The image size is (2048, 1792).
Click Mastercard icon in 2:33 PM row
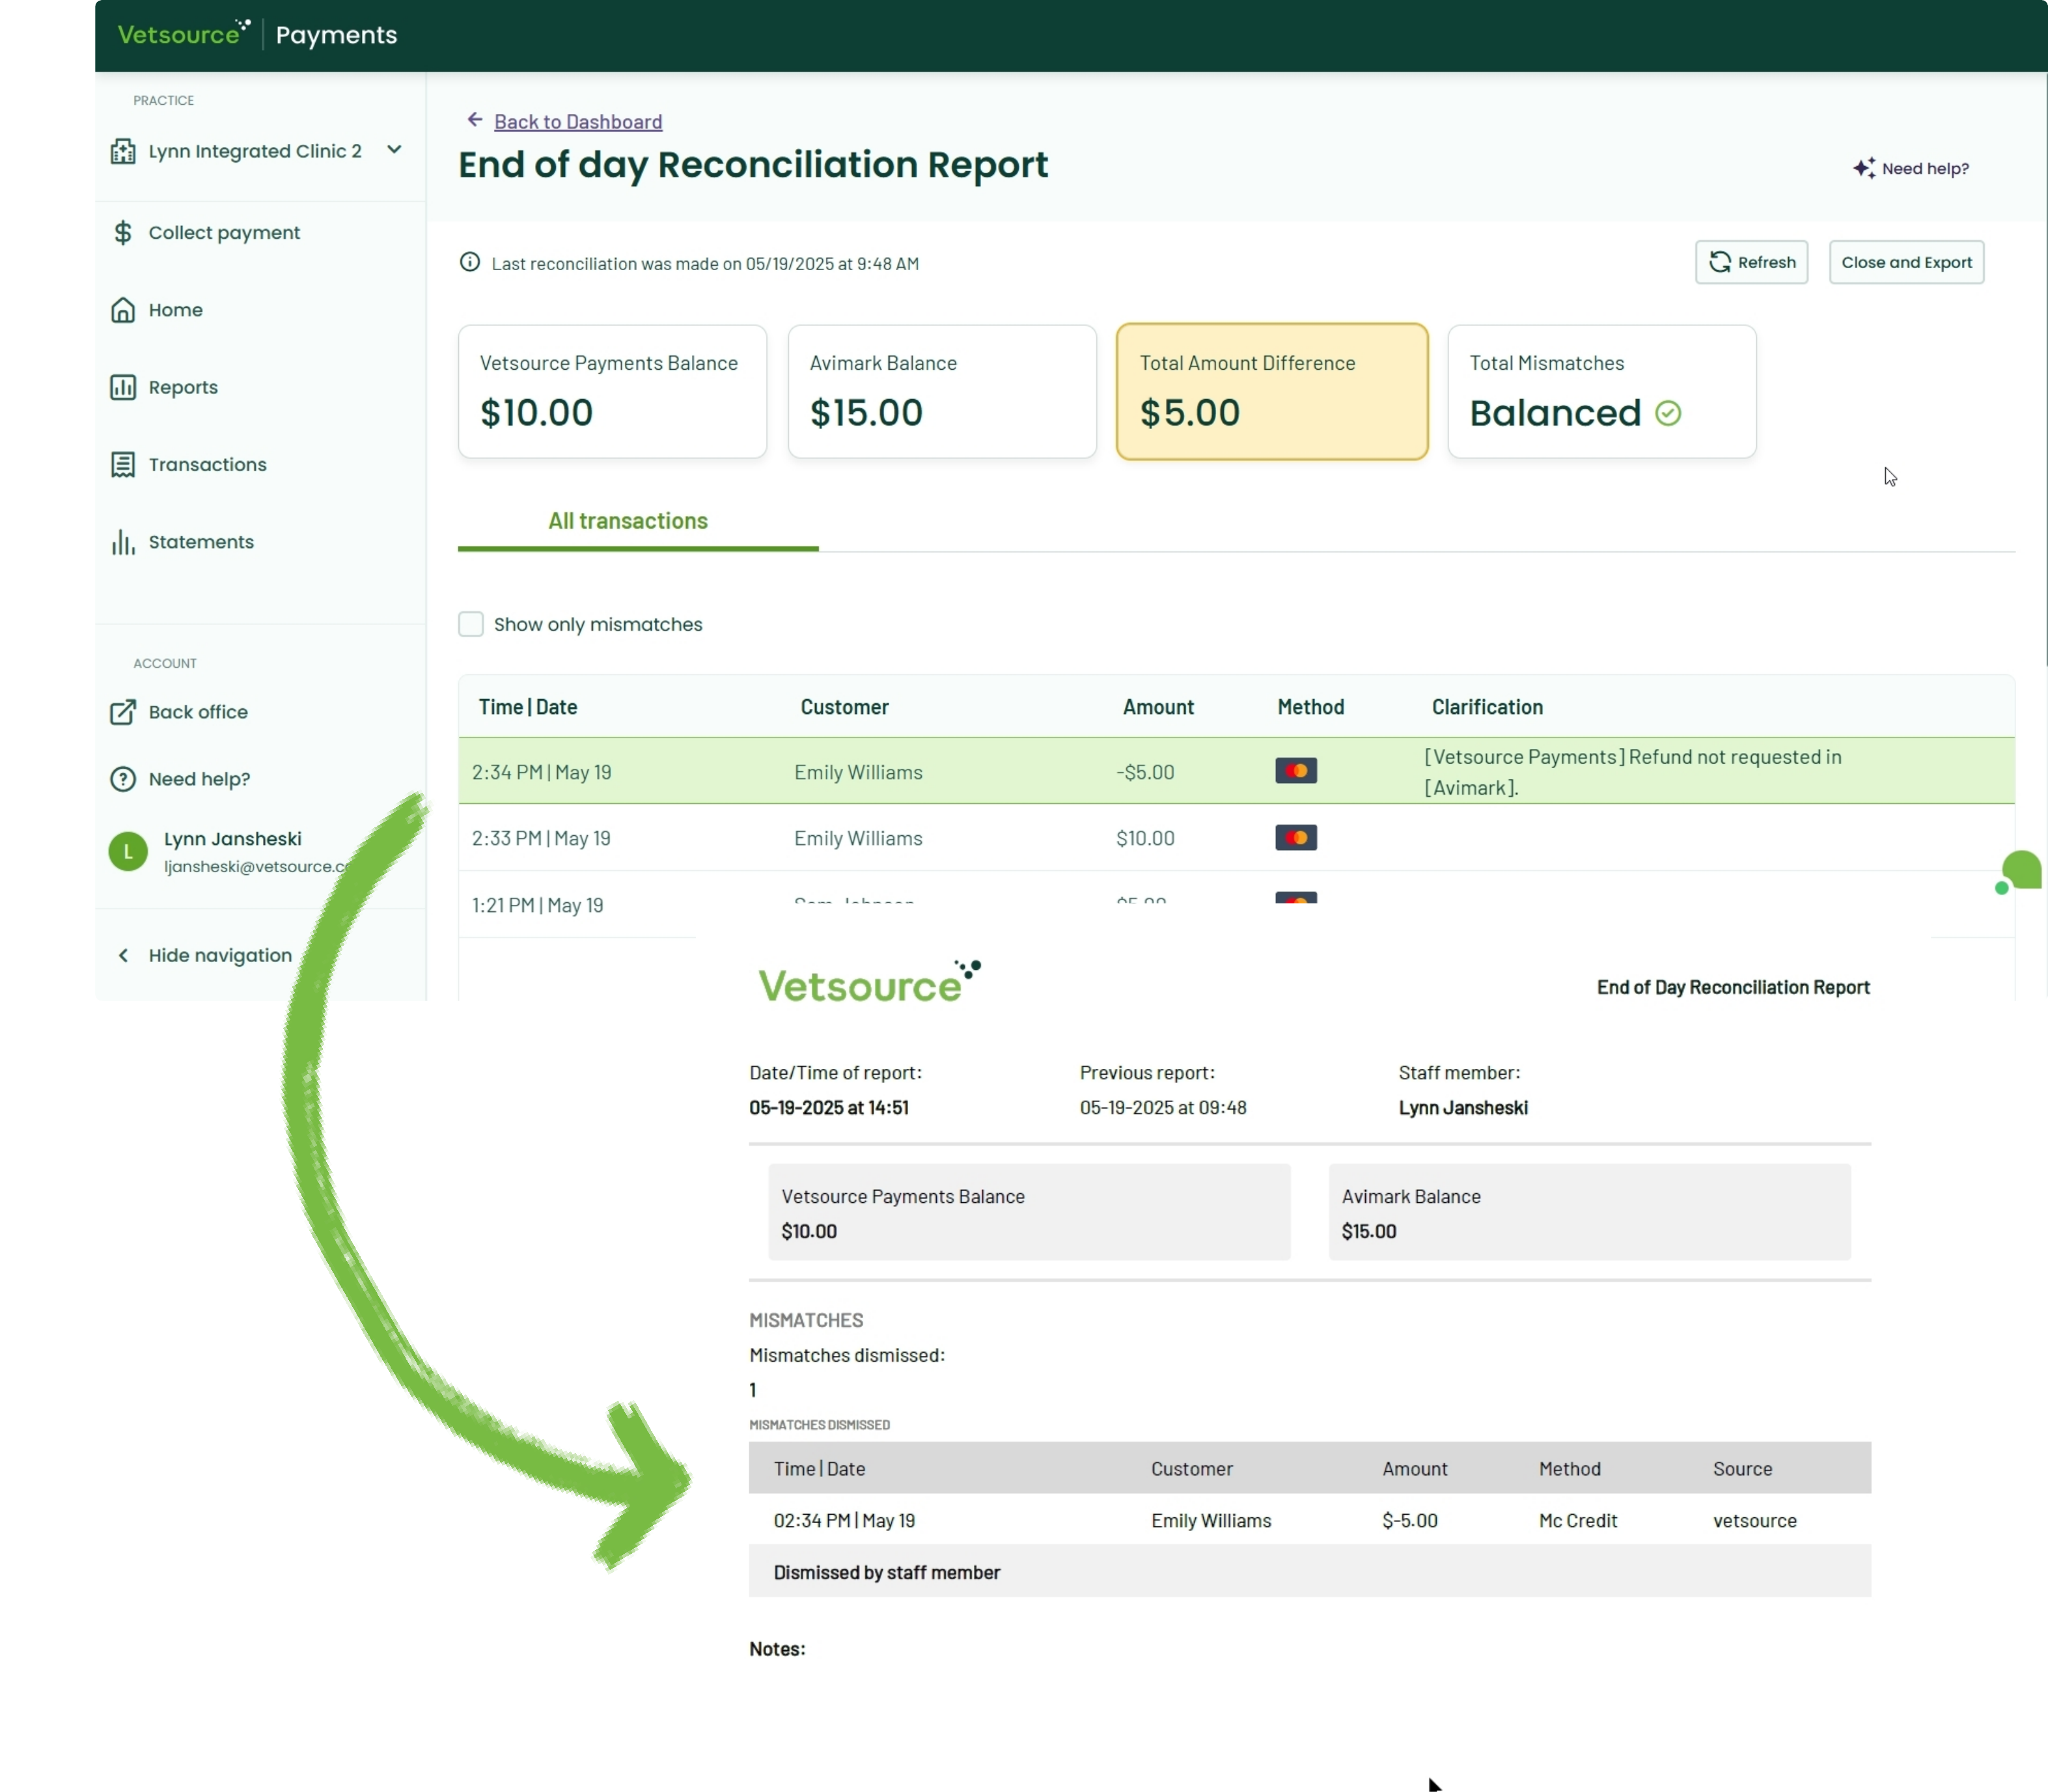coord(1296,838)
